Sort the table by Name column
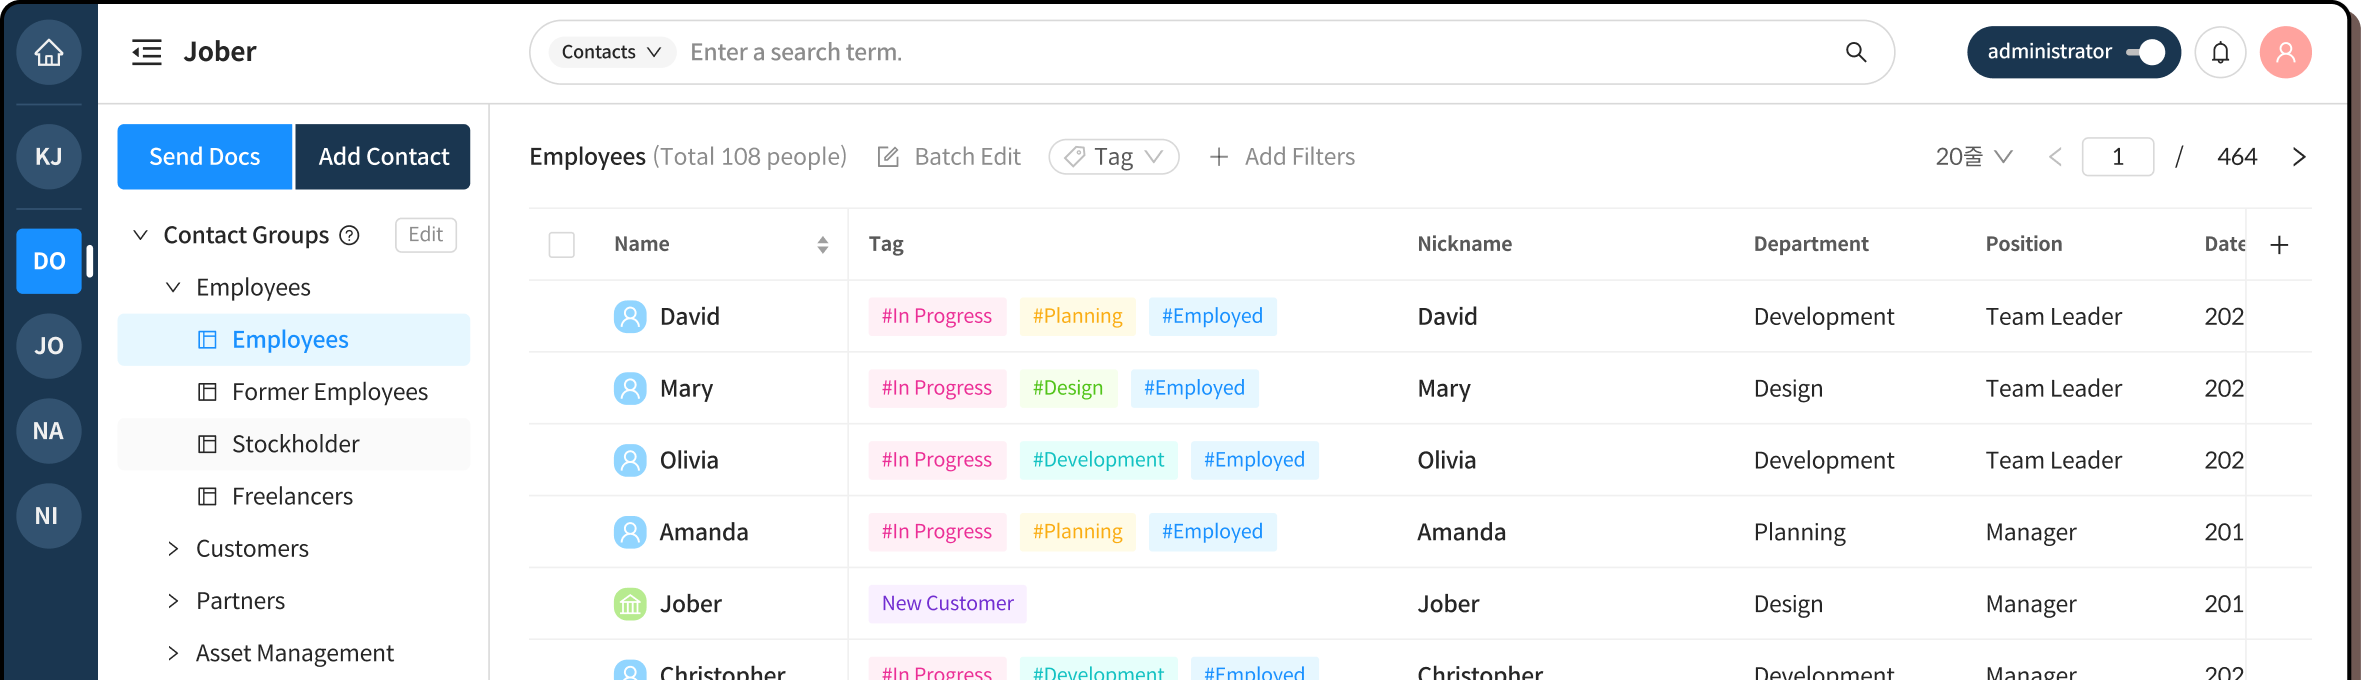2361x680 pixels. tap(822, 245)
